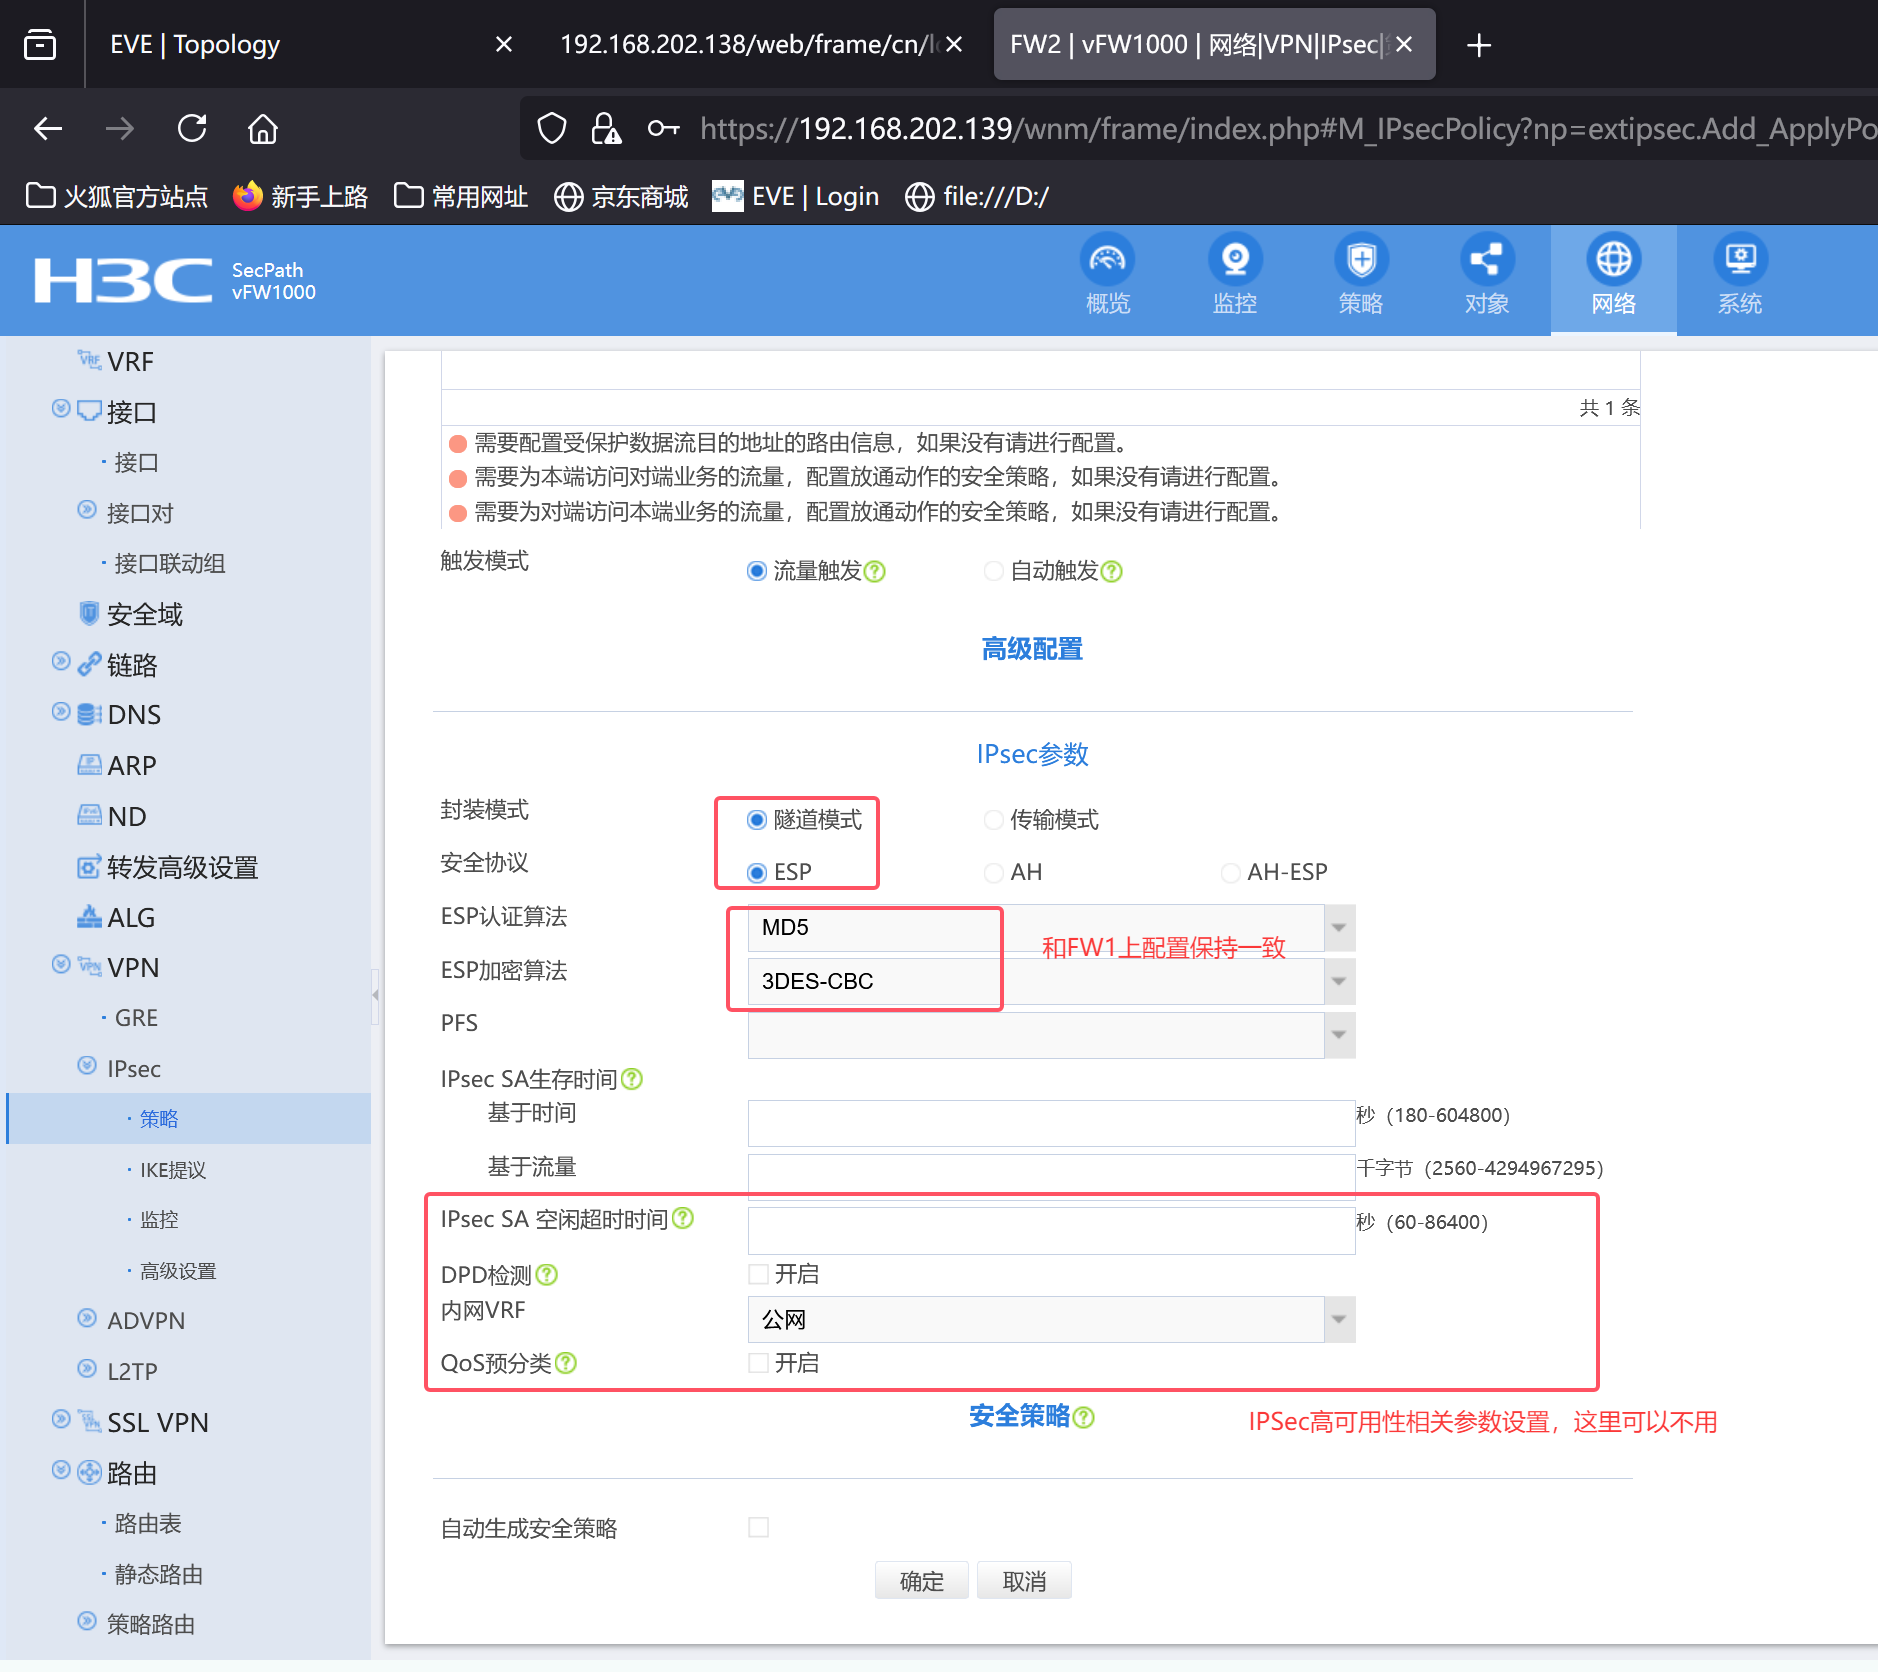The width and height of the screenshot is (1878, 1672).
Task: Toggle 高级配置 section link
Action: [1032, 649]
